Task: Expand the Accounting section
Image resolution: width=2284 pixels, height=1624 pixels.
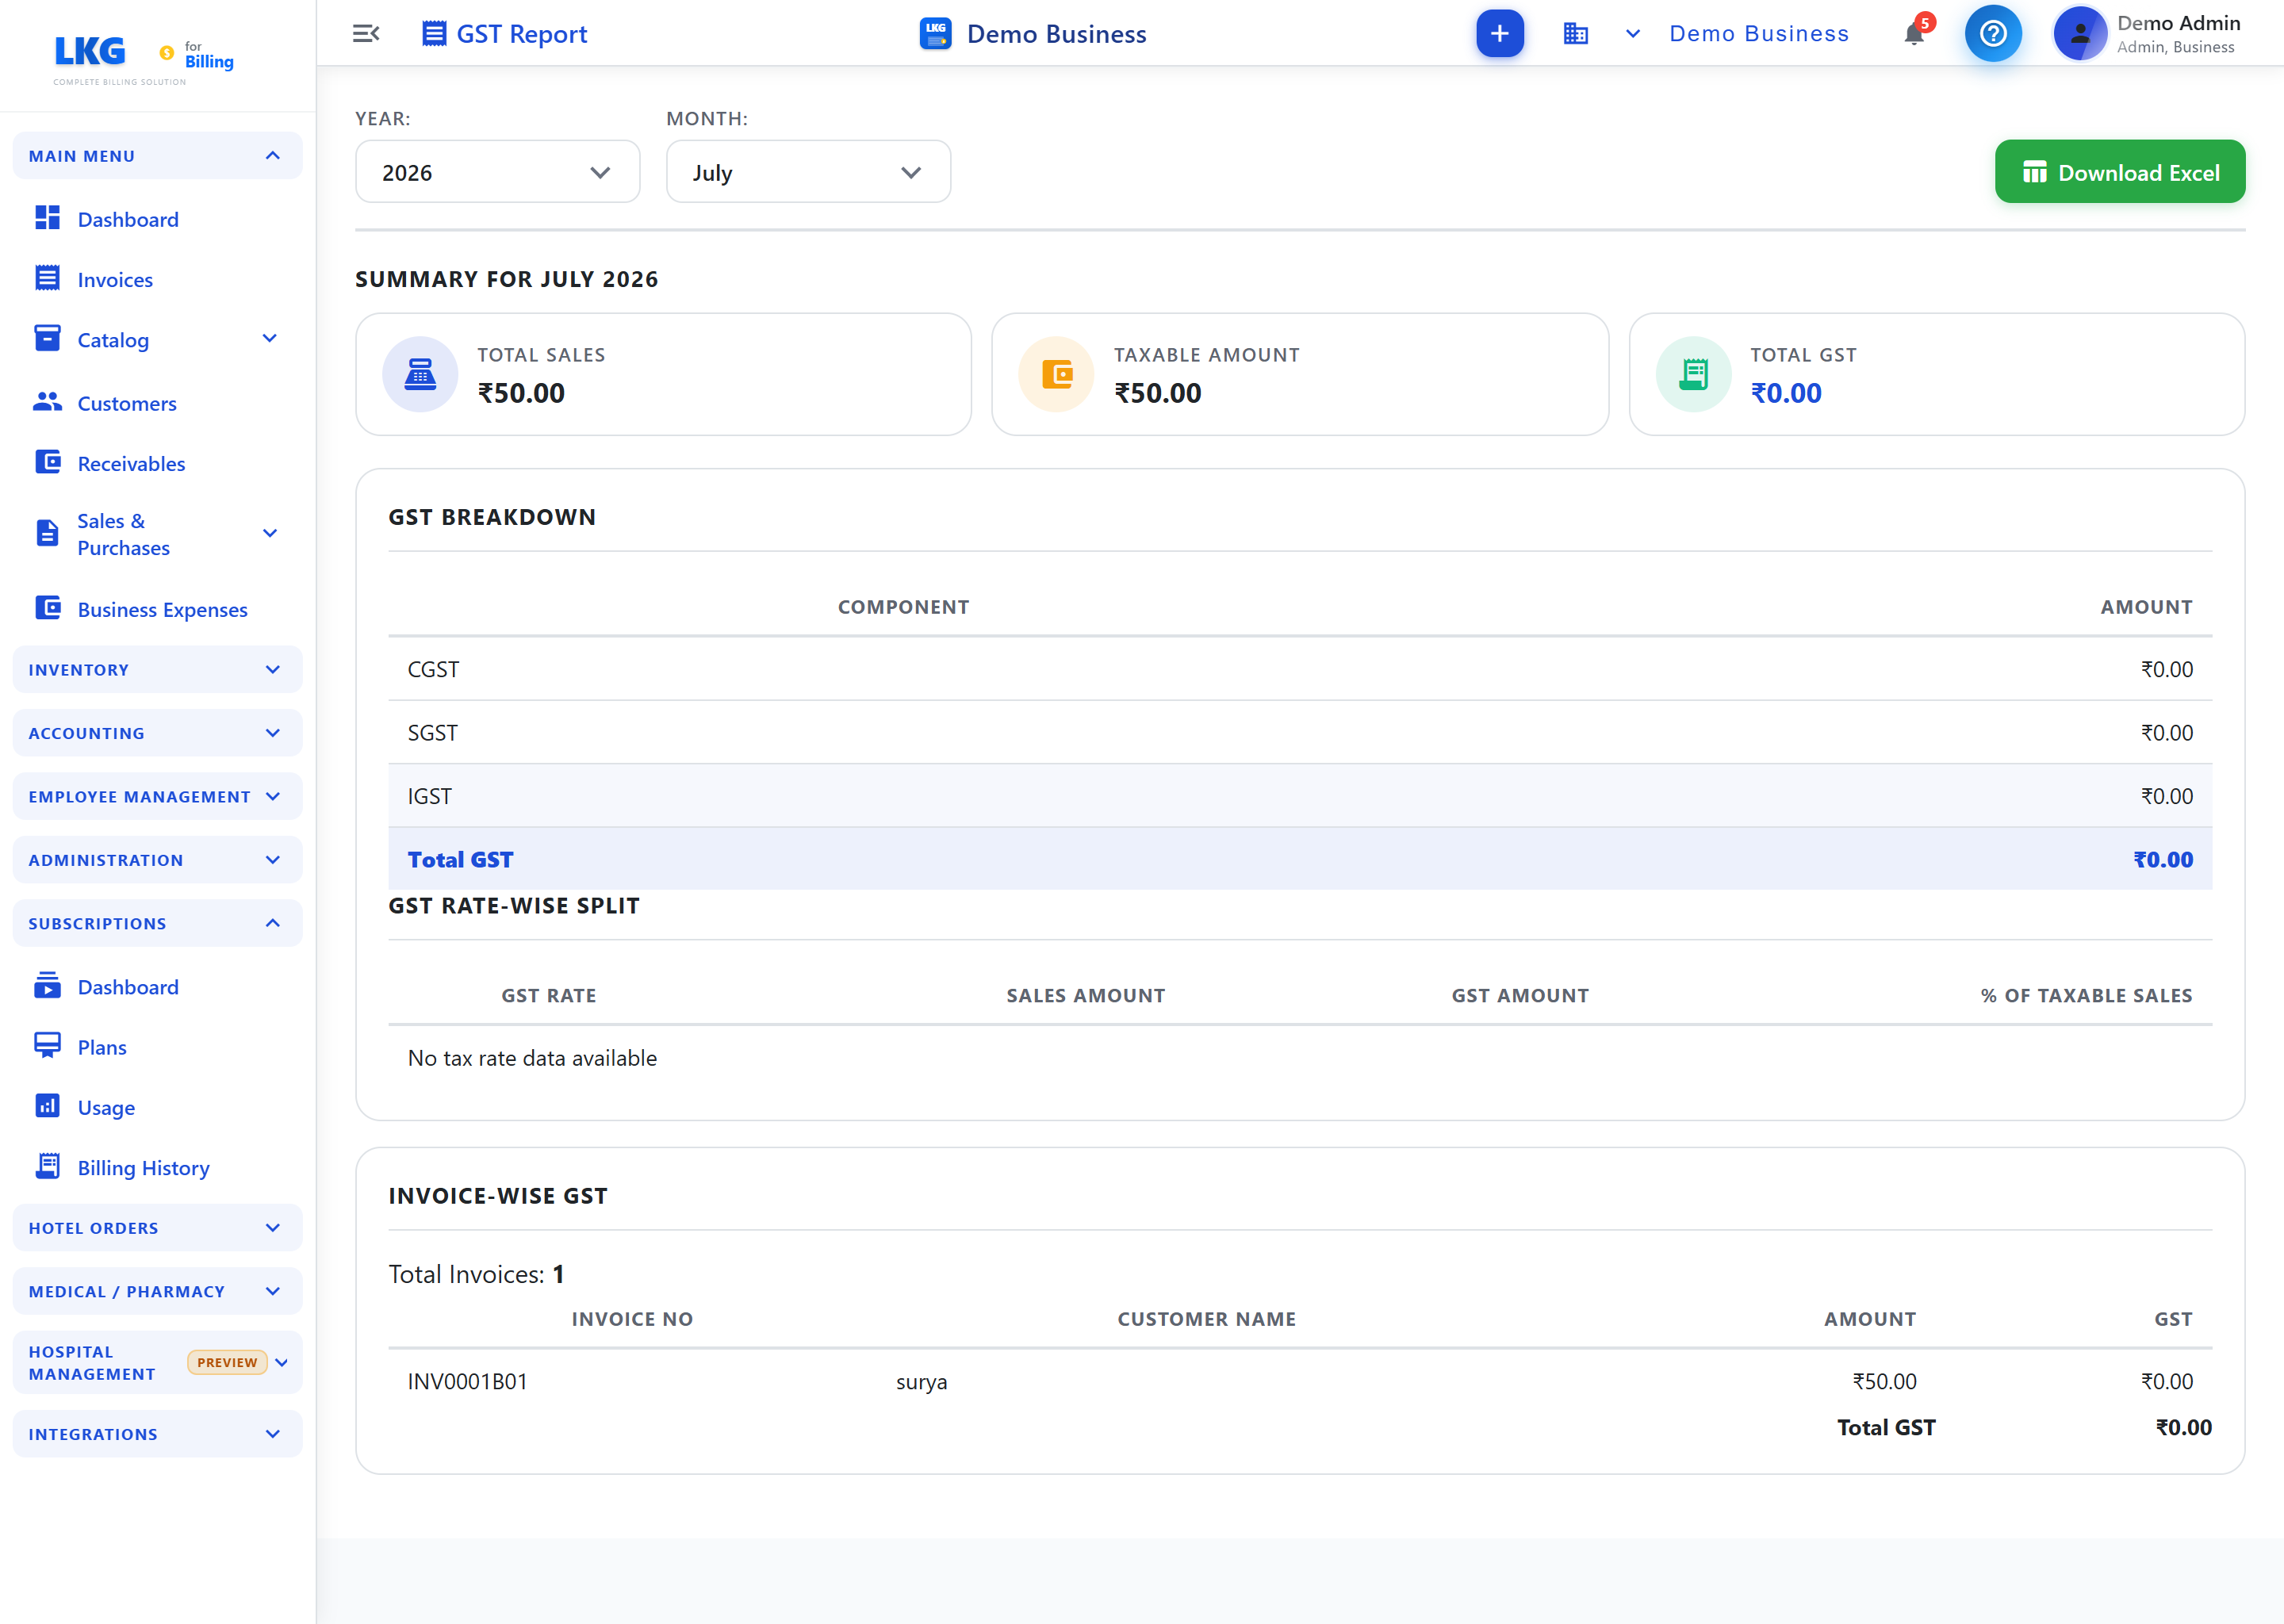Action: [157, 733]
